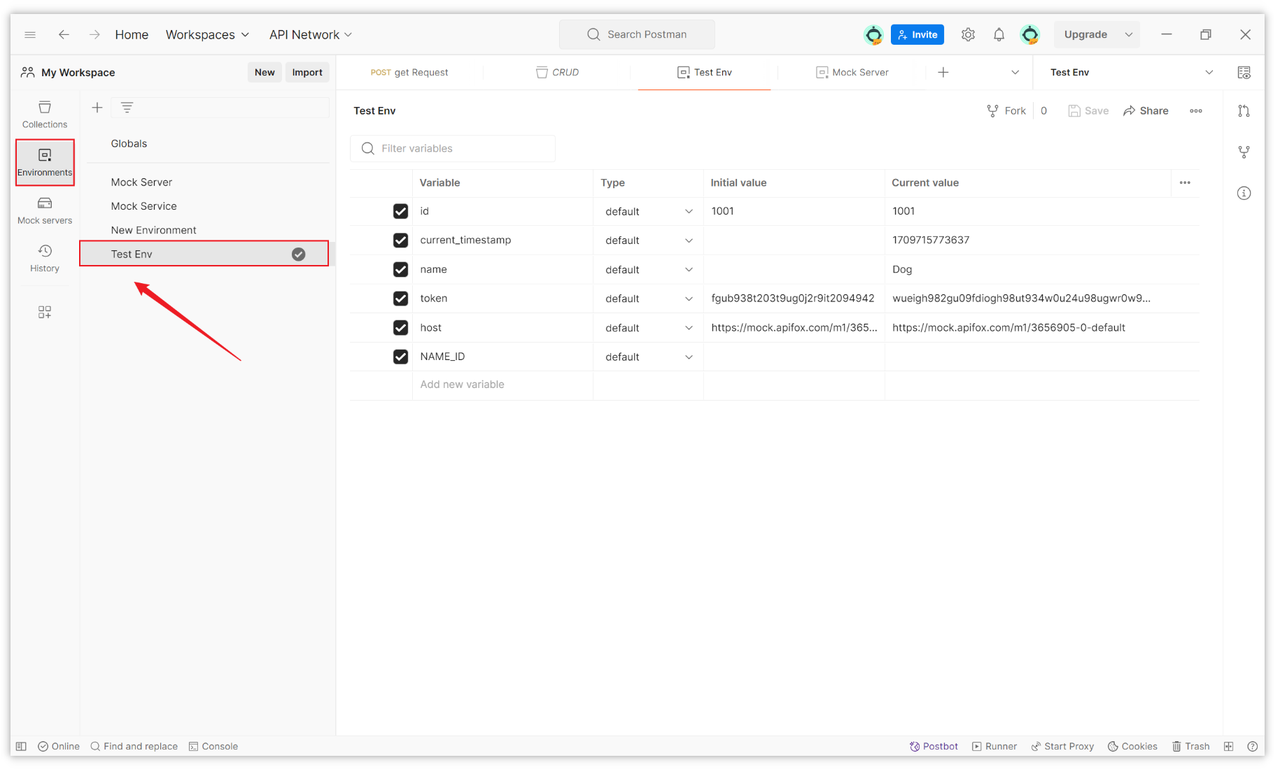The height and width of the screenshot is (774, 1280).
Task: Click the configure workspace sidebar grid icon
Action: click(x=45, y=312)
